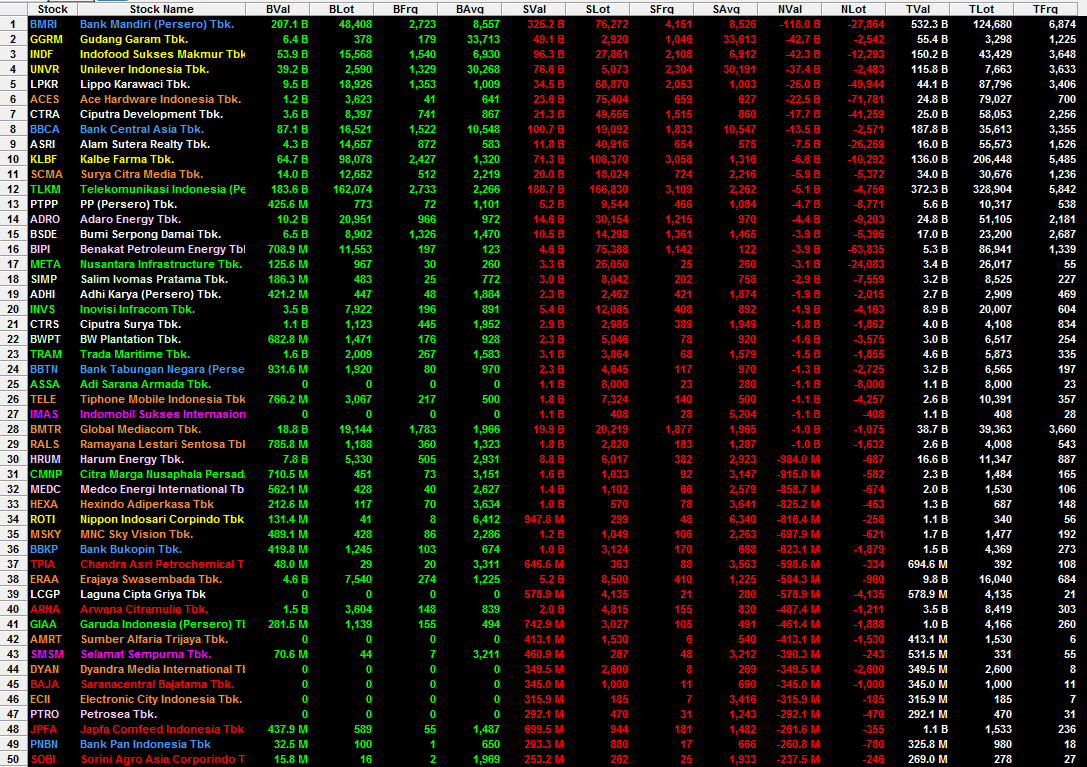Click the SVal column header
The image size is (1087, 767).
(534, 9)
